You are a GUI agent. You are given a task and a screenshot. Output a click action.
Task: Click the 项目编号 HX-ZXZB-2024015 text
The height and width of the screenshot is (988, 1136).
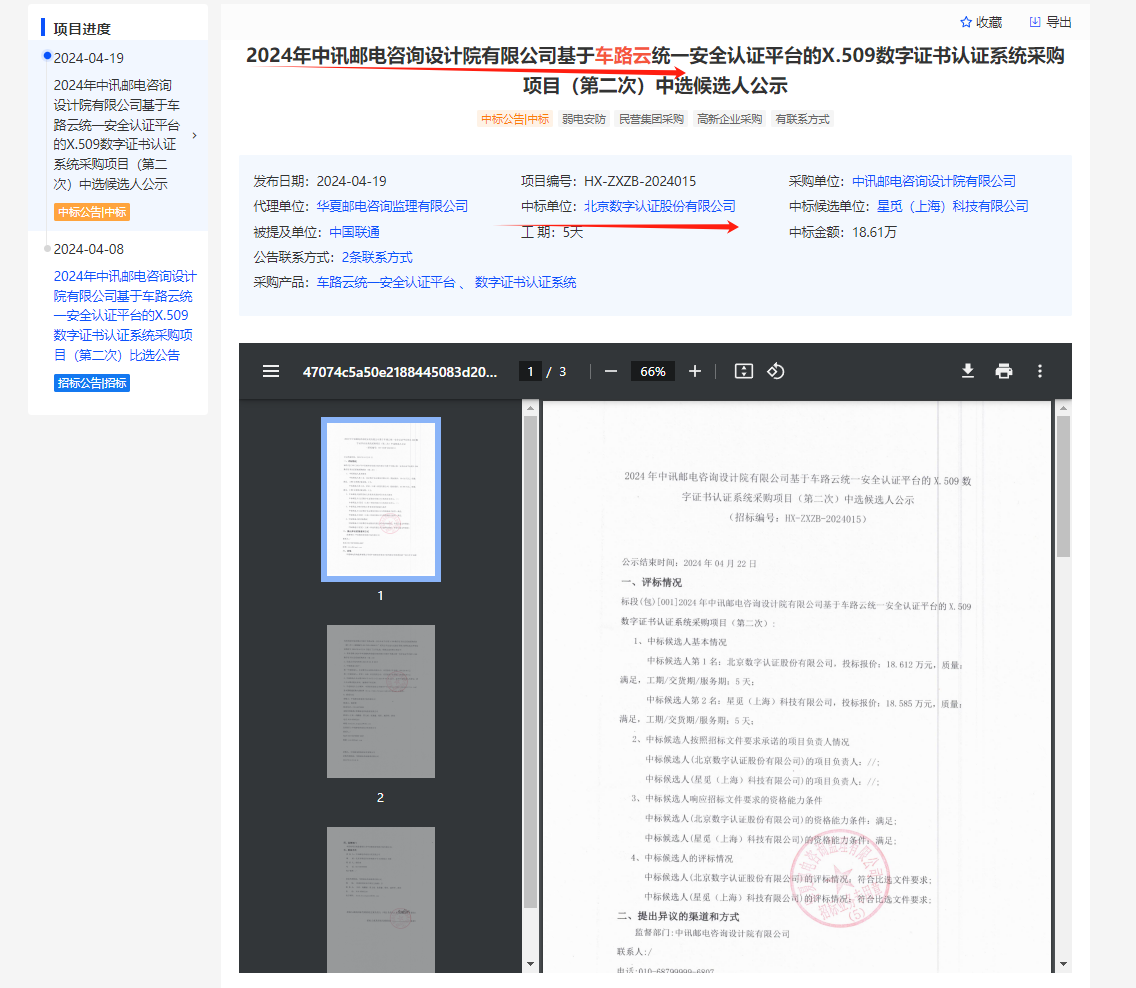click(609, 181)
